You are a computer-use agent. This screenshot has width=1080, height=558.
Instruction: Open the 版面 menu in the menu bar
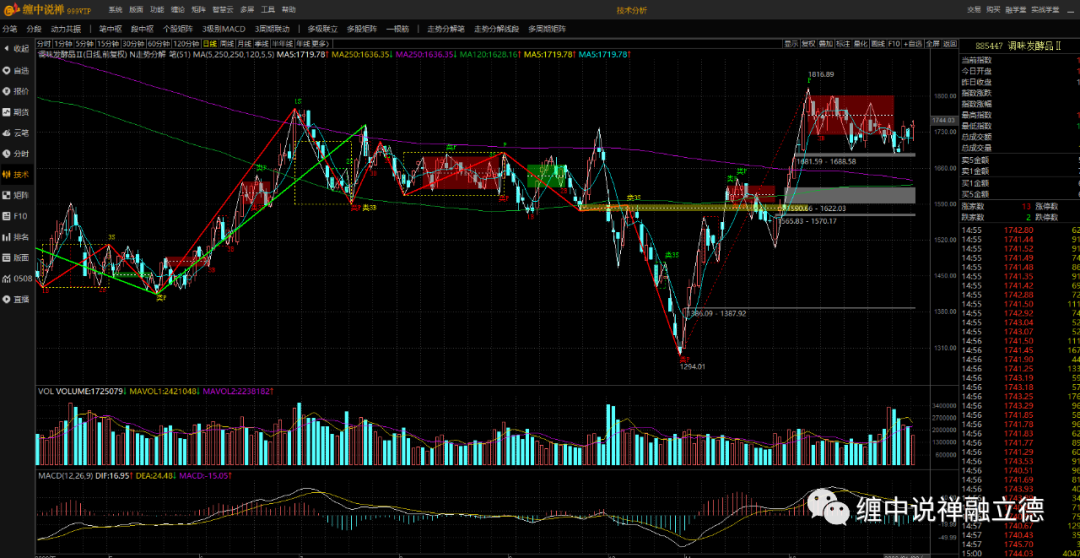[136, 10]
